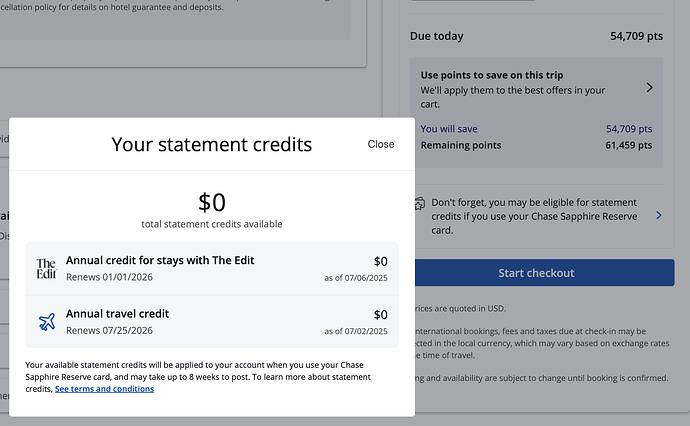Select Annual credit for stays with The Edit
This screenshot has width=690, height=426.
[160, 260]
